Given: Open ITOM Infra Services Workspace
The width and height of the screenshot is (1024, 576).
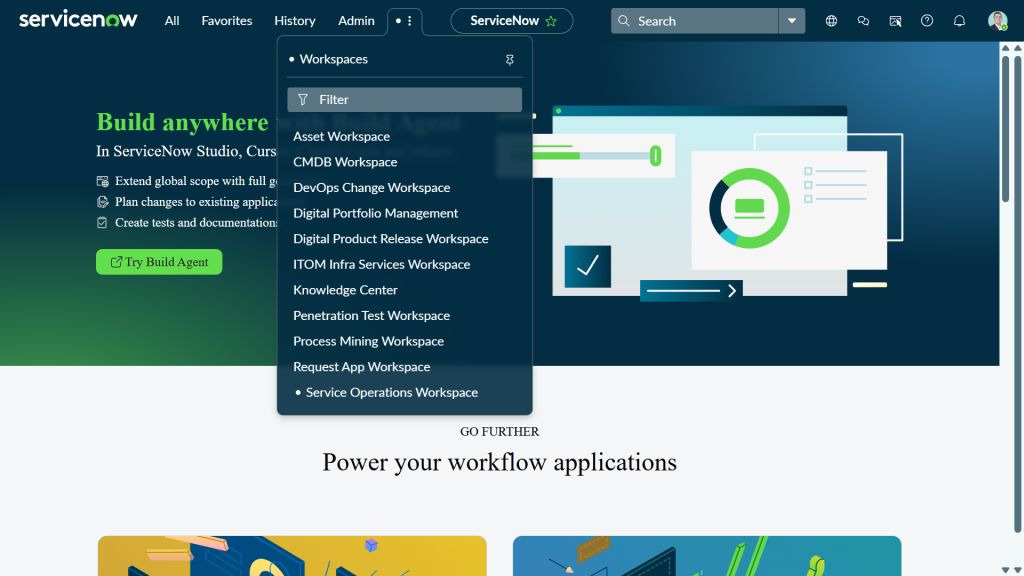Looking at the screenshot, I should click(x=381, y=264).
